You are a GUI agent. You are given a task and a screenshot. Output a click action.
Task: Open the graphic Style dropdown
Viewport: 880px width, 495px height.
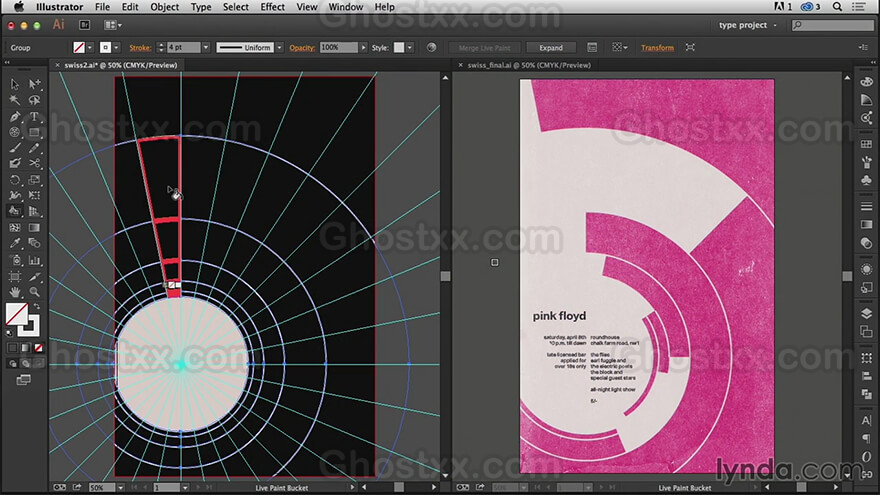coord(410,48)
